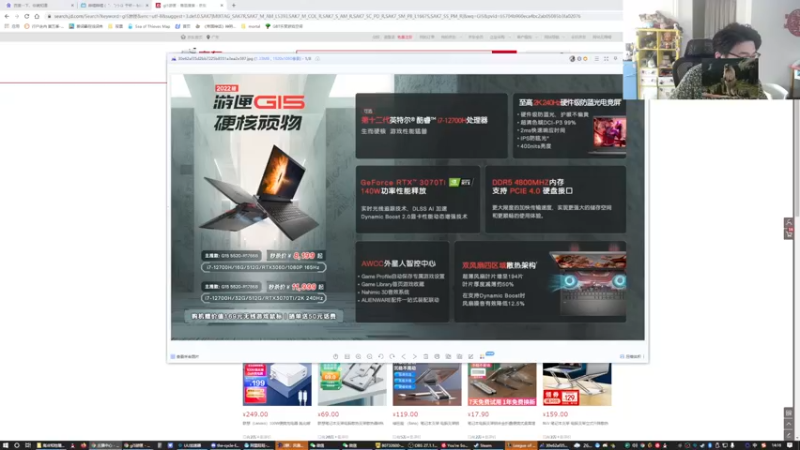The width and height of the screenshot is (800, 450).
Task: Click the viewer fullscreen icon in title bar
Action: pos(606,59)
